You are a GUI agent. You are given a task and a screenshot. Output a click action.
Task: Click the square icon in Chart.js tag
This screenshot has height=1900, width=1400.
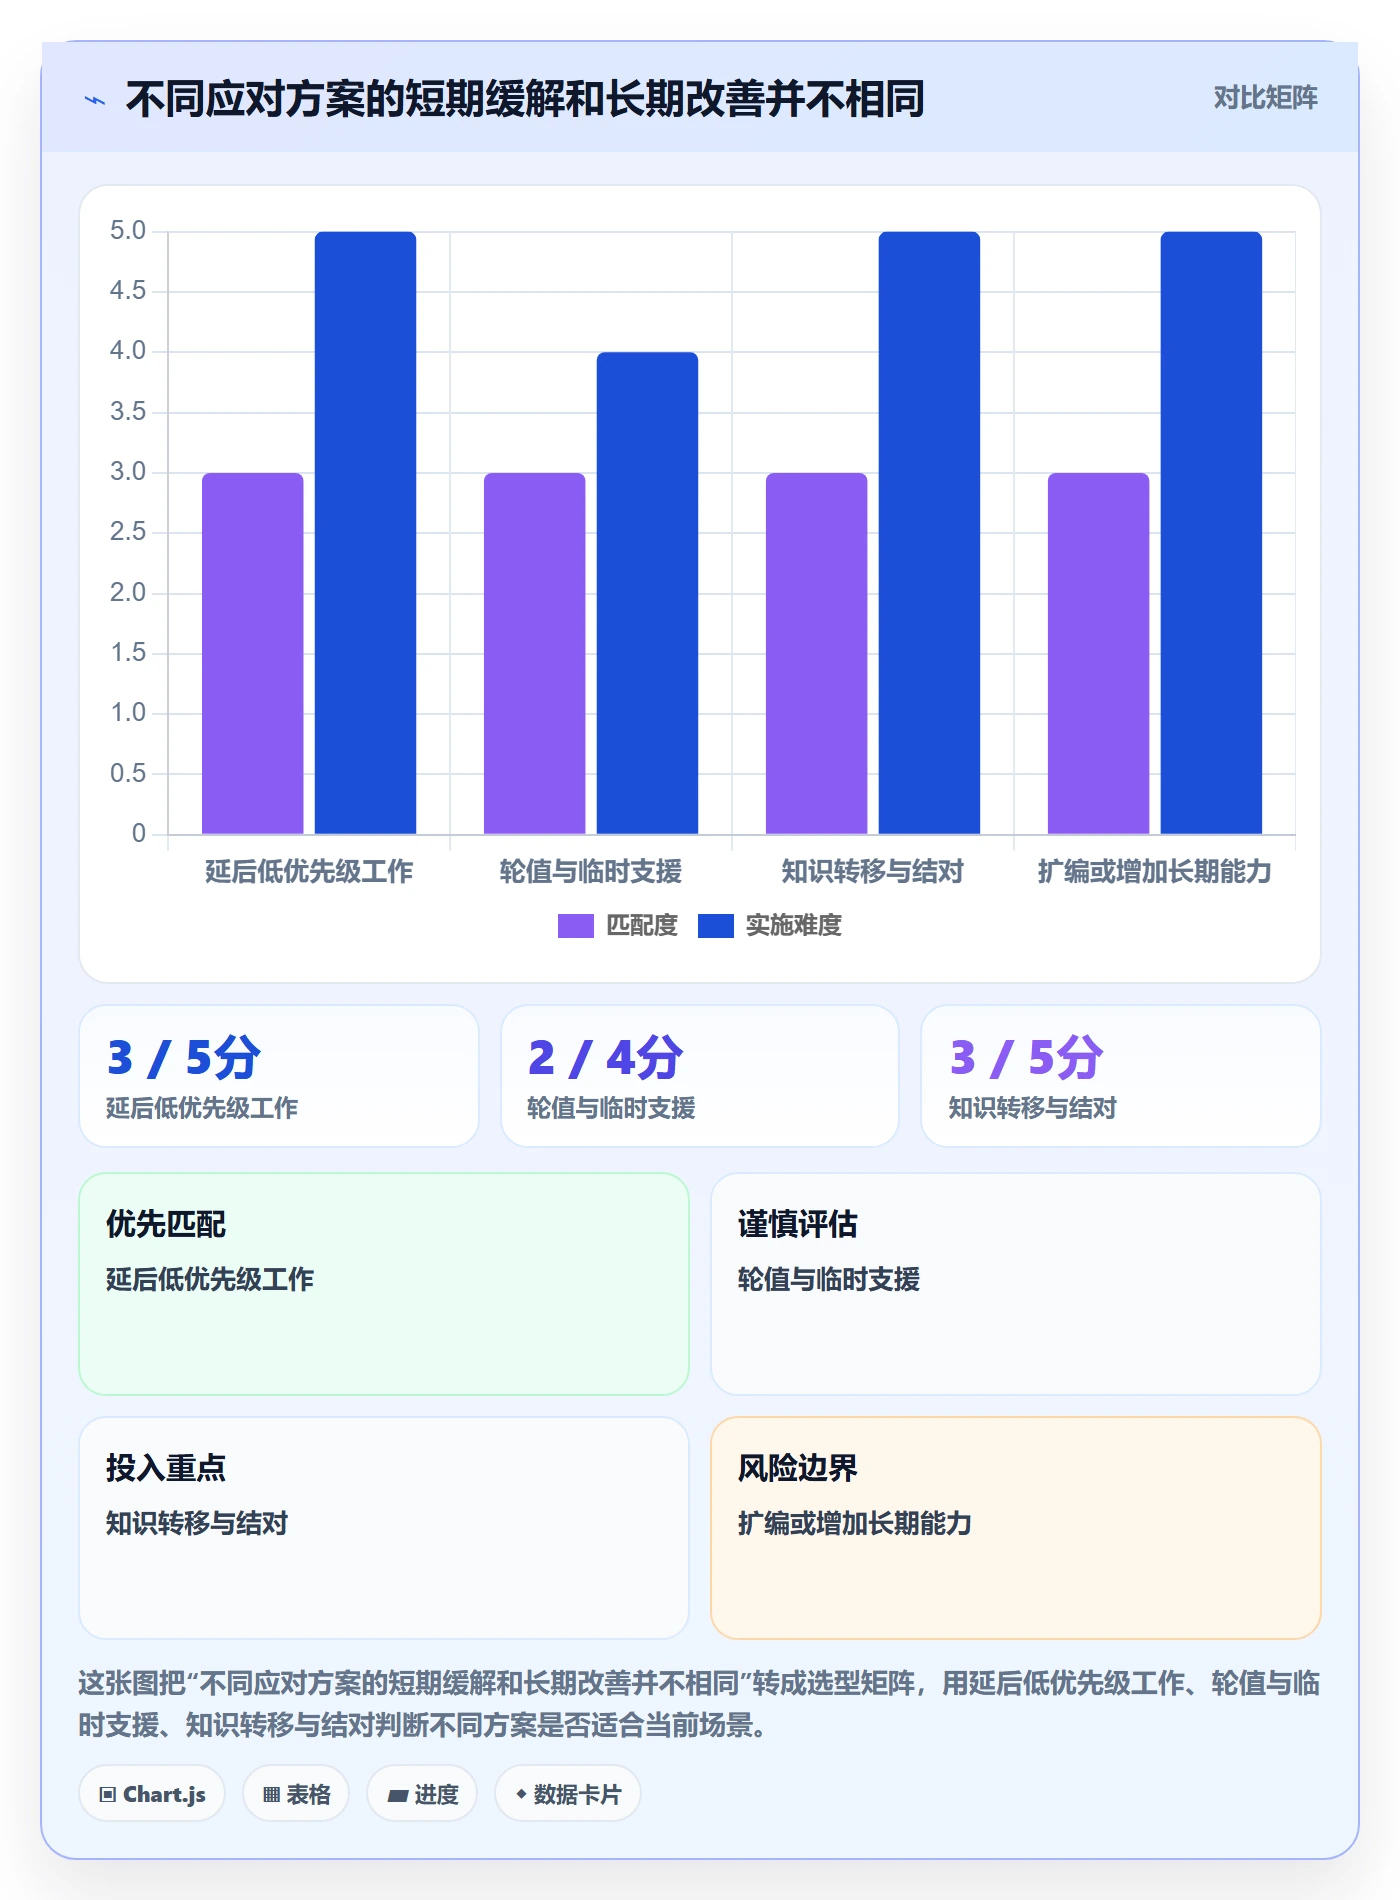click(x=108, y=1795)
